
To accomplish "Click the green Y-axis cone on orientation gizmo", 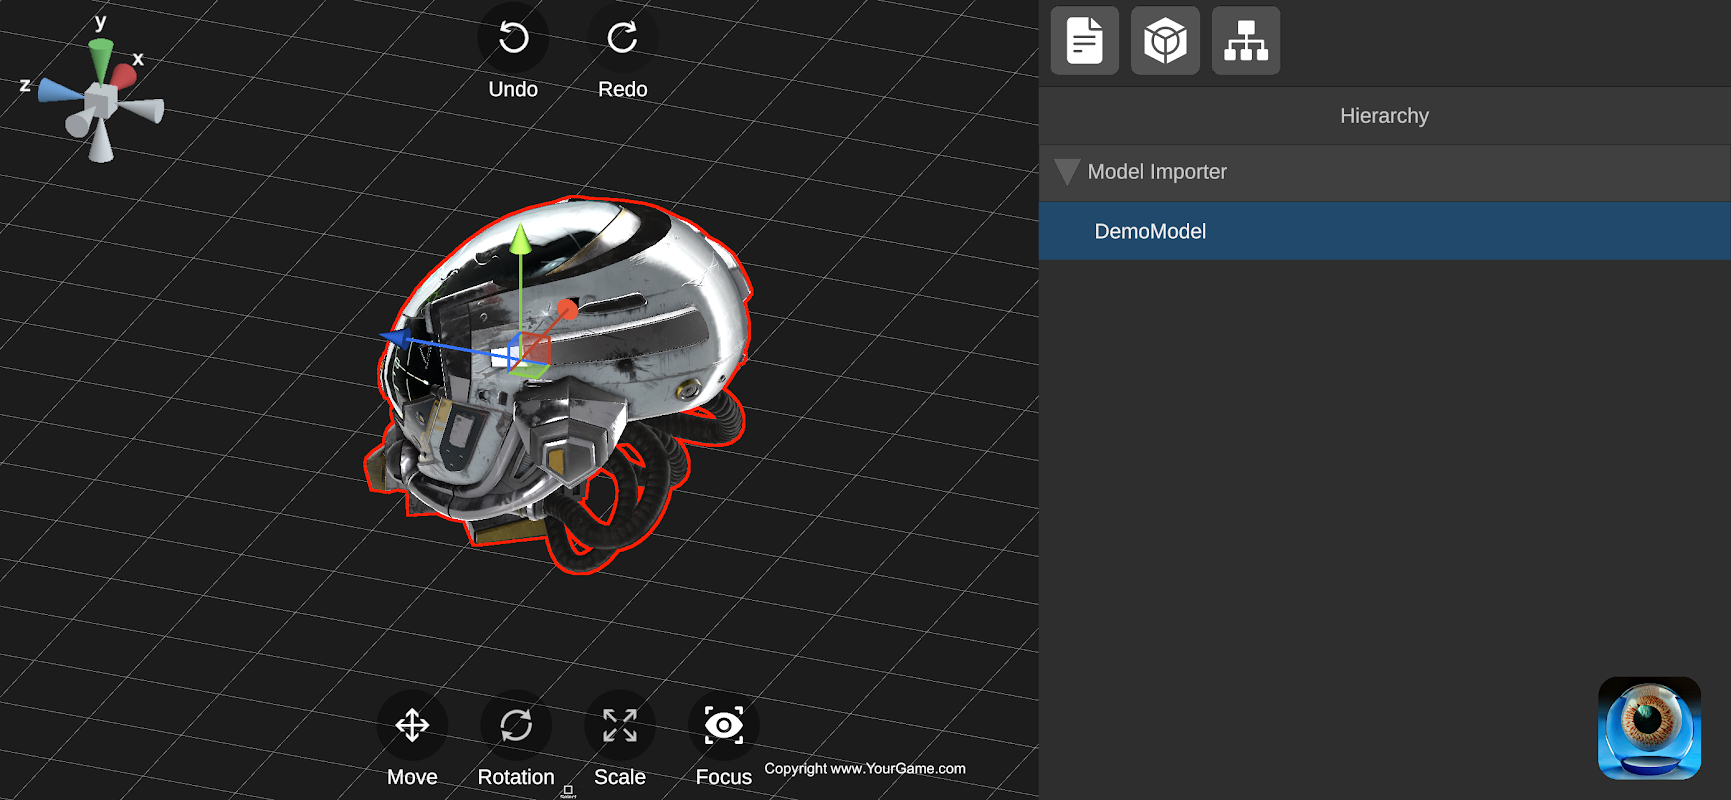I will pos(101,58).
